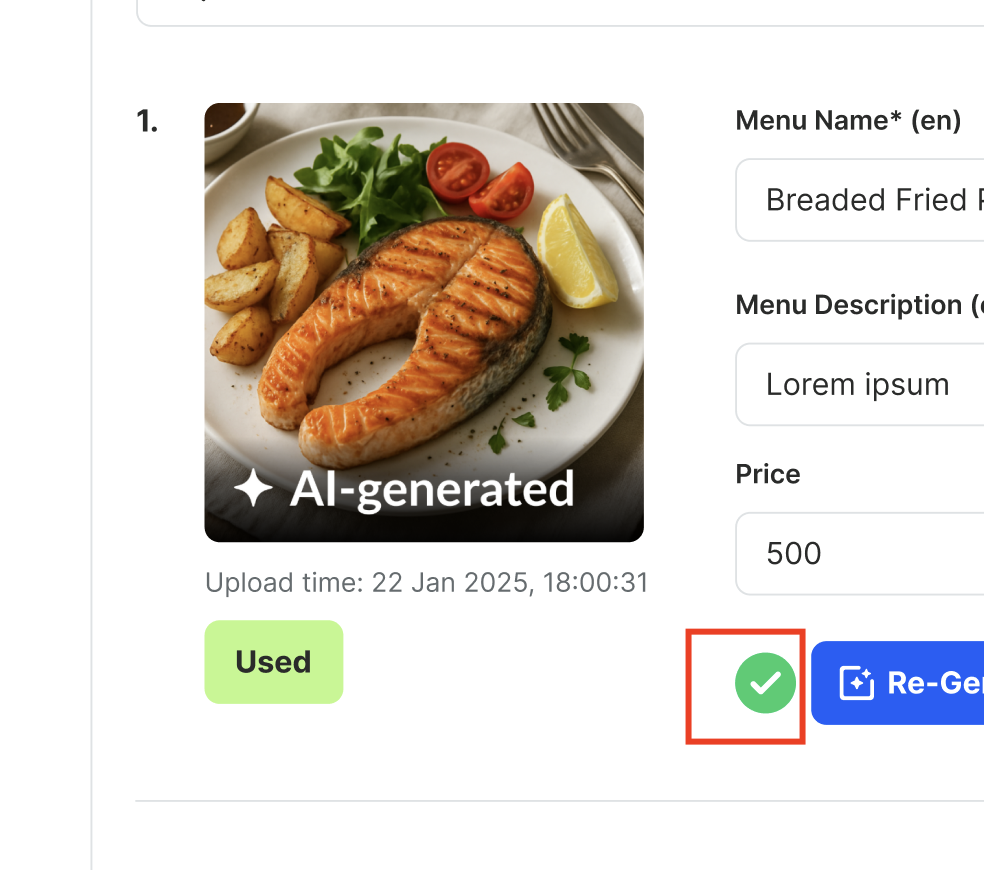
Task: Click the sparkle icon on Re-Generate button
Action: [856, 683]
